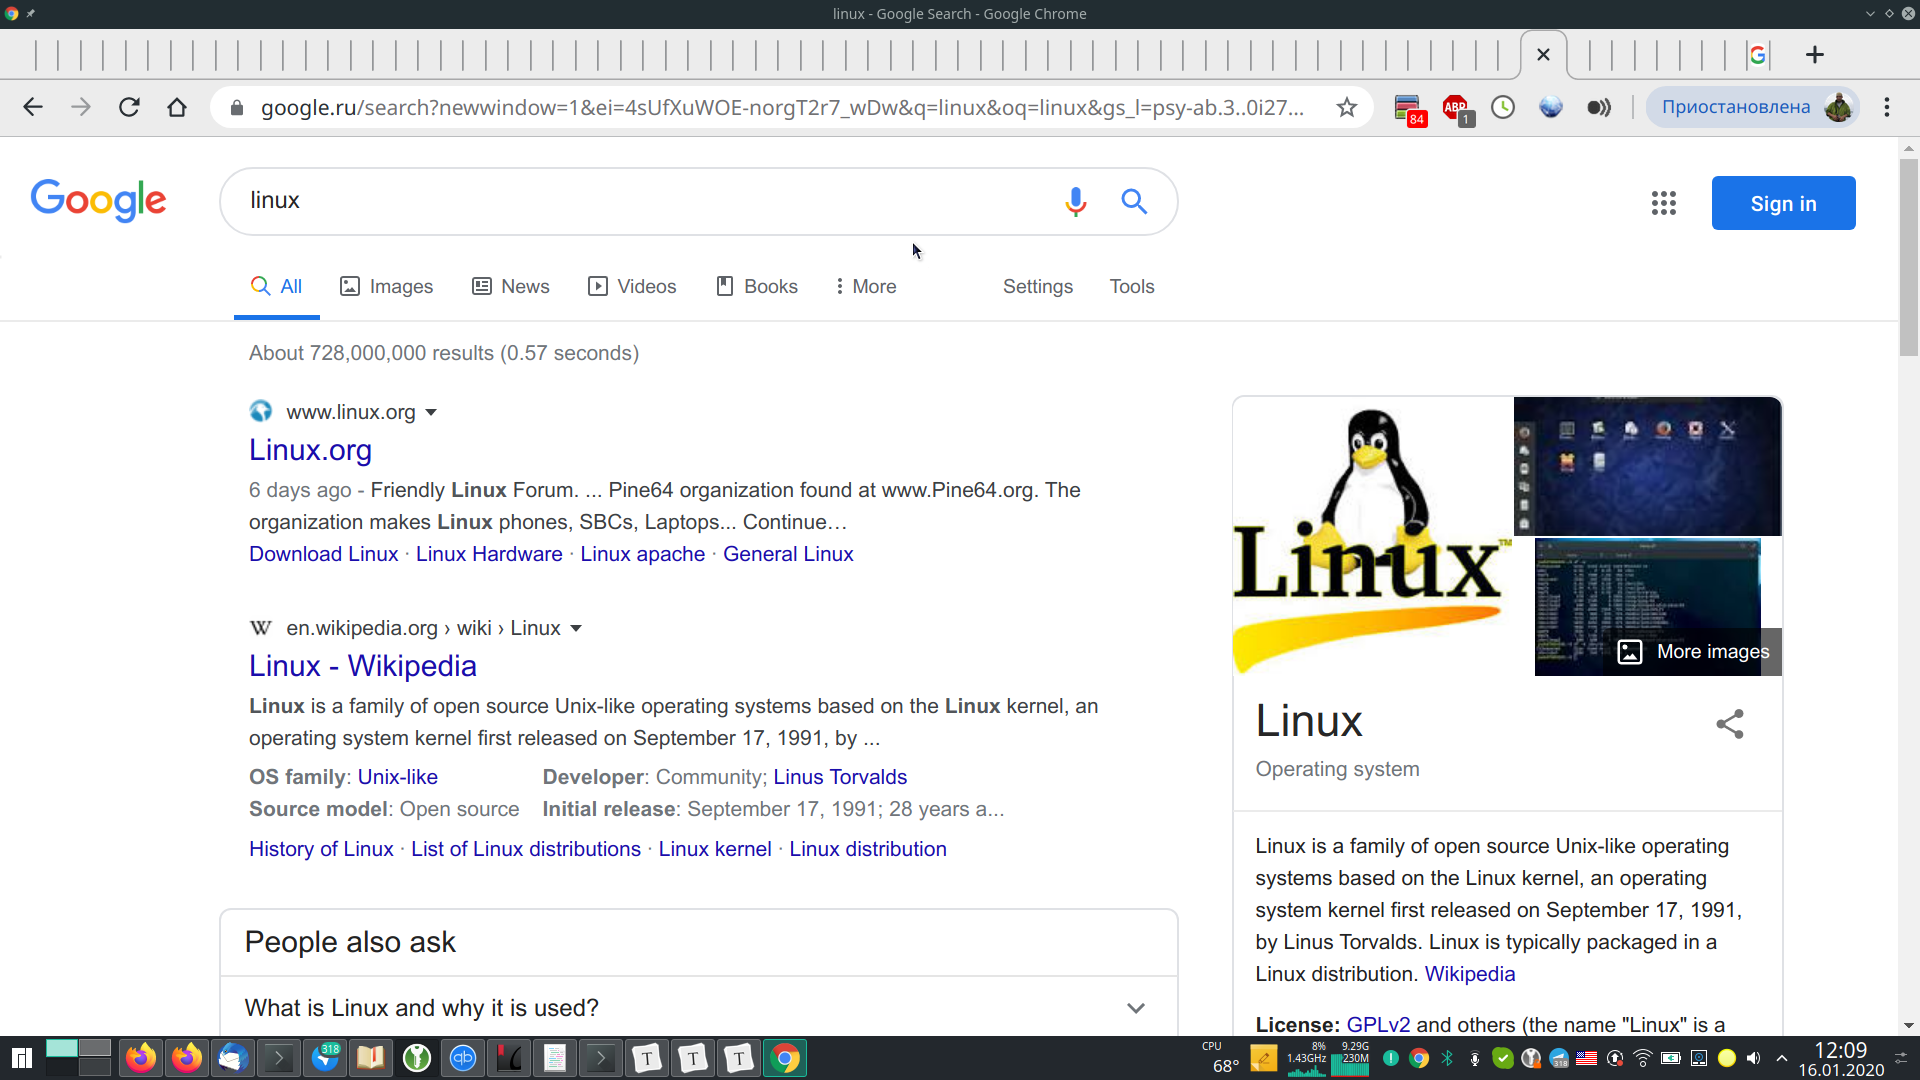Open the Tux Linux logo image
Image resolution: width=1920 pixels, height=1080 pixels.
tap(1372, 536)
